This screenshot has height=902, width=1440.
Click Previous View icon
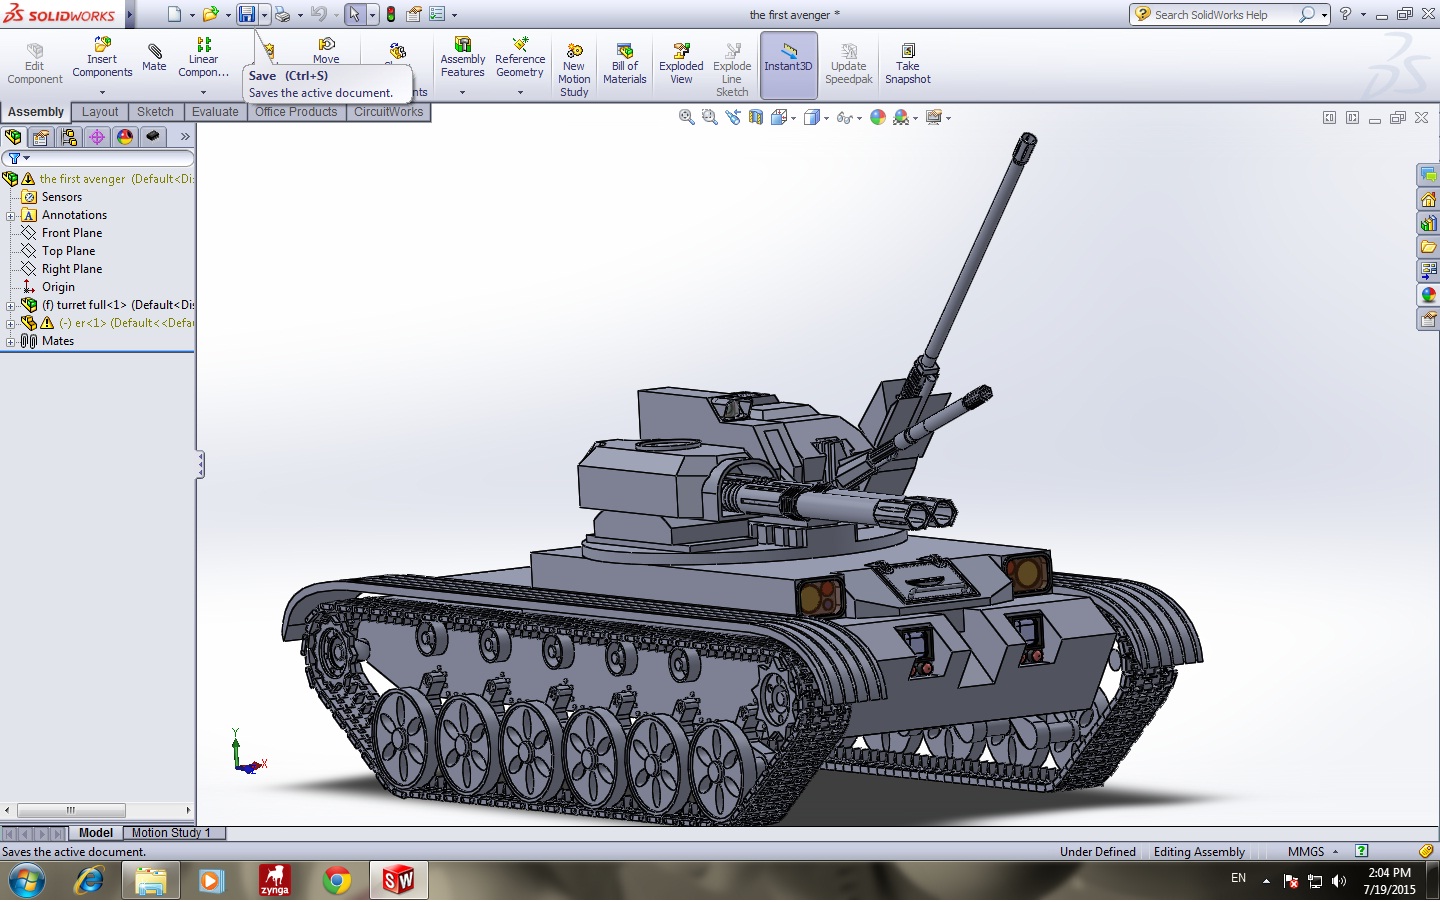(x=733, y=117)
